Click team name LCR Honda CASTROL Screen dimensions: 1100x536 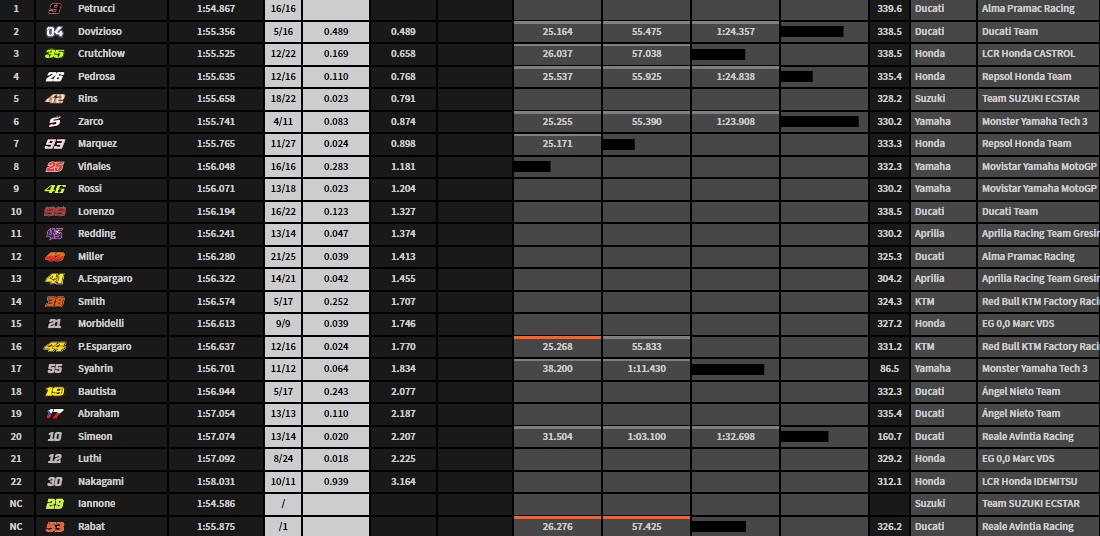(1028, 53)
